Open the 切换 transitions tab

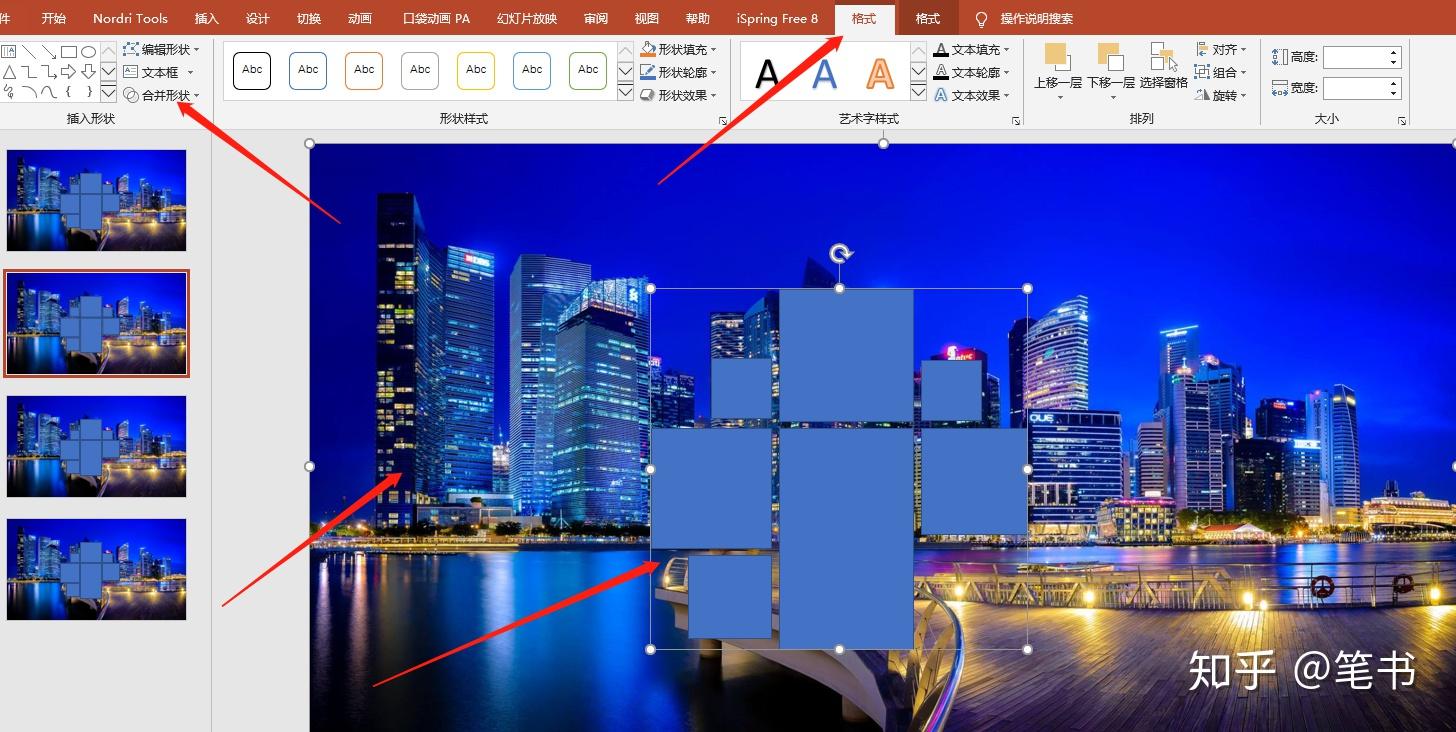[309, 19]
